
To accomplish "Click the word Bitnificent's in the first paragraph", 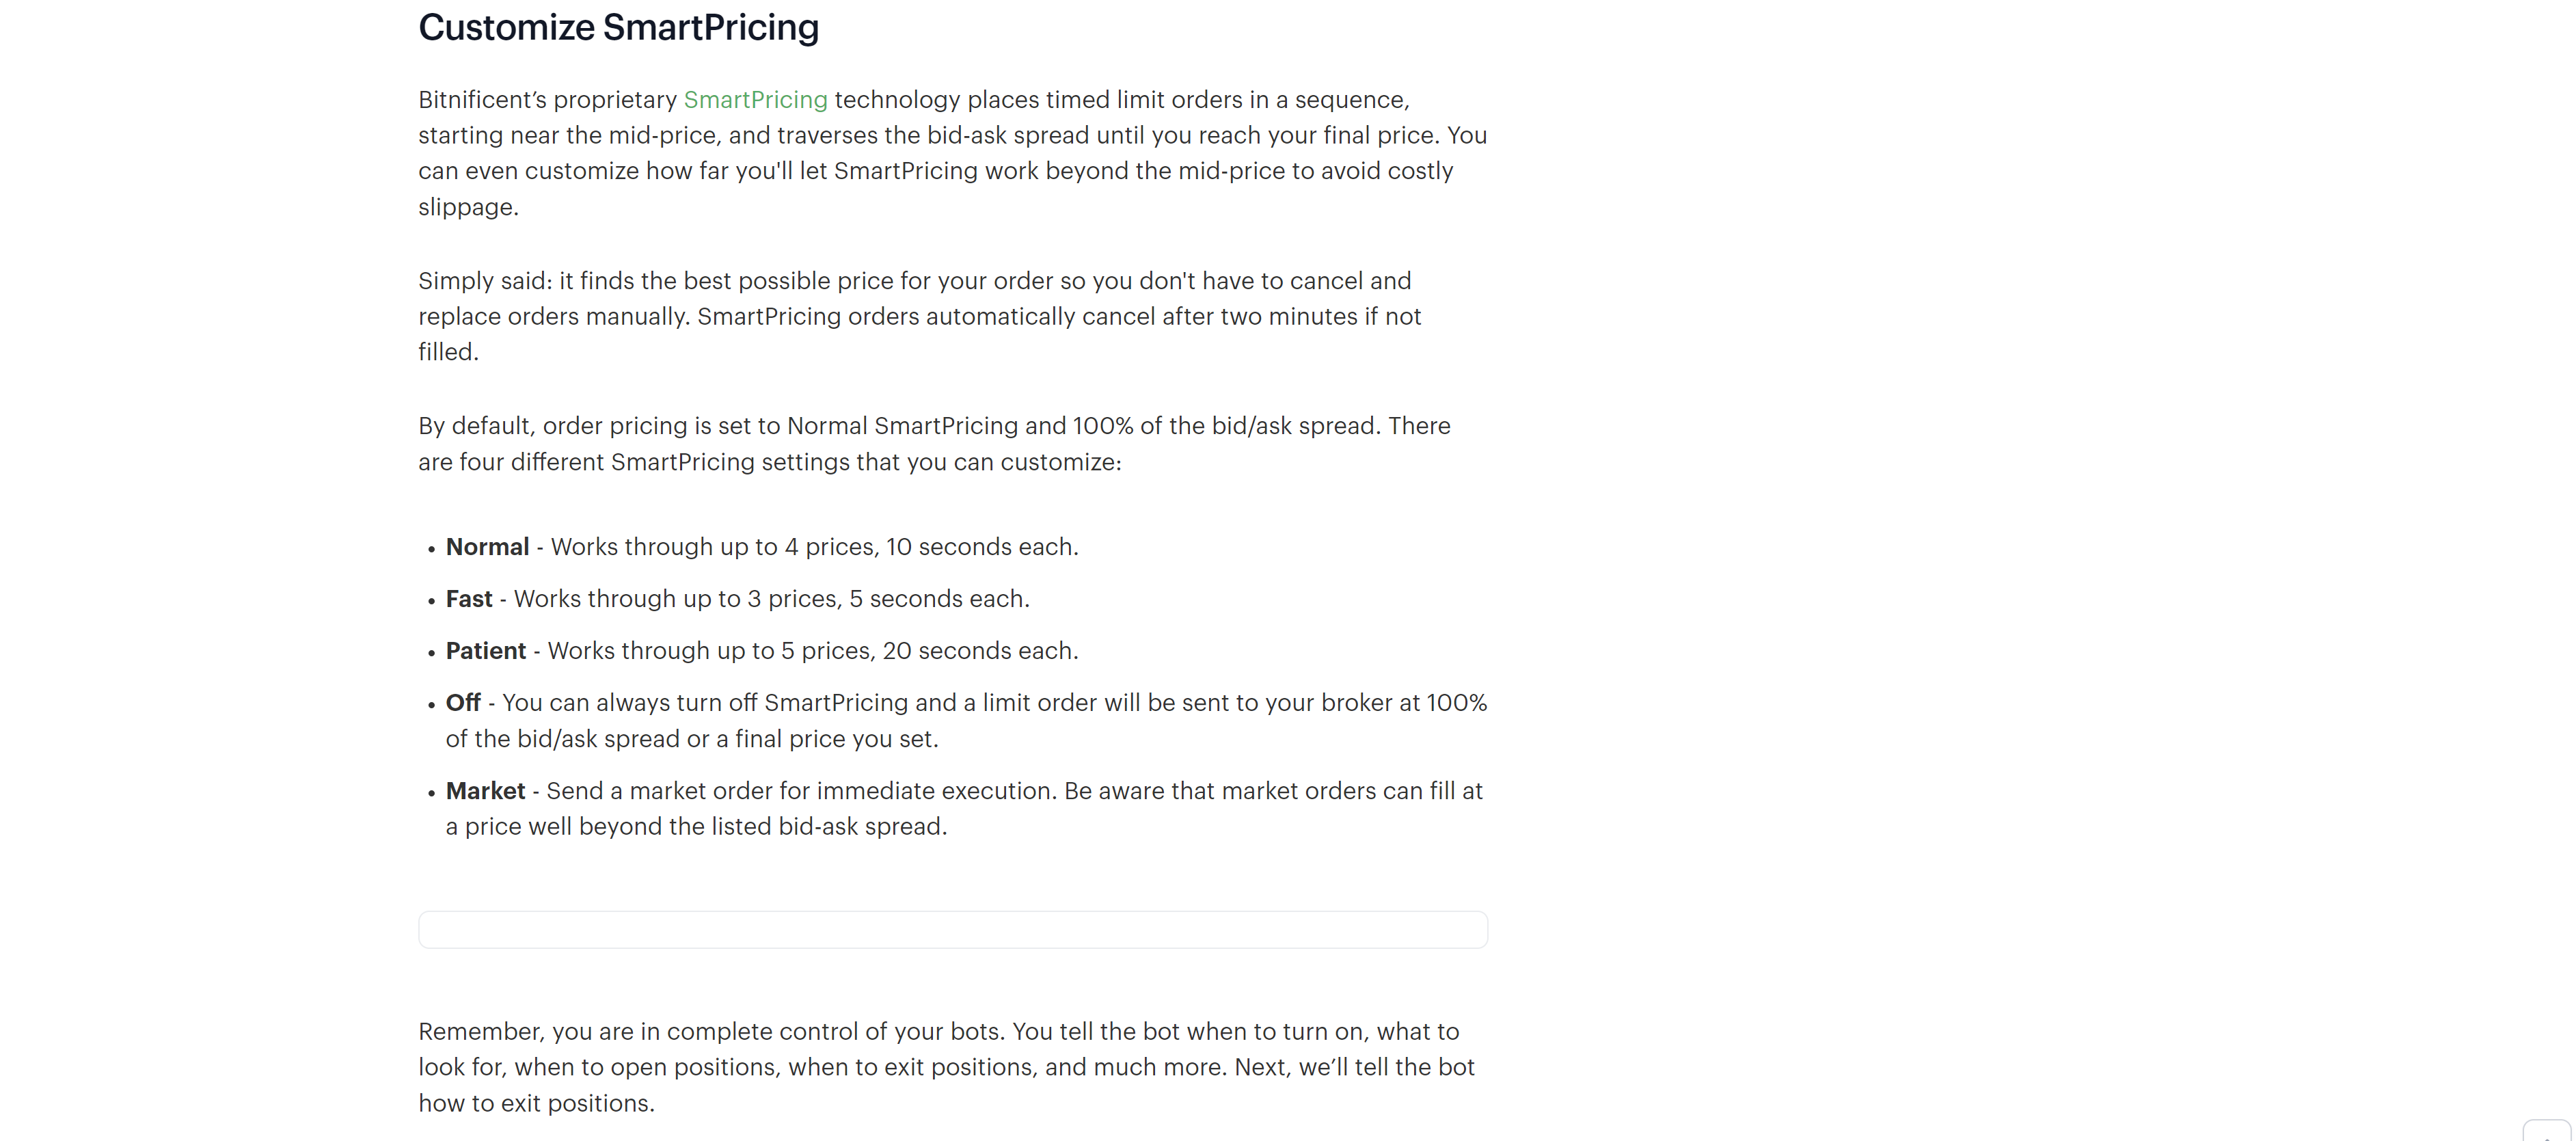I will [x=482, y=100].
